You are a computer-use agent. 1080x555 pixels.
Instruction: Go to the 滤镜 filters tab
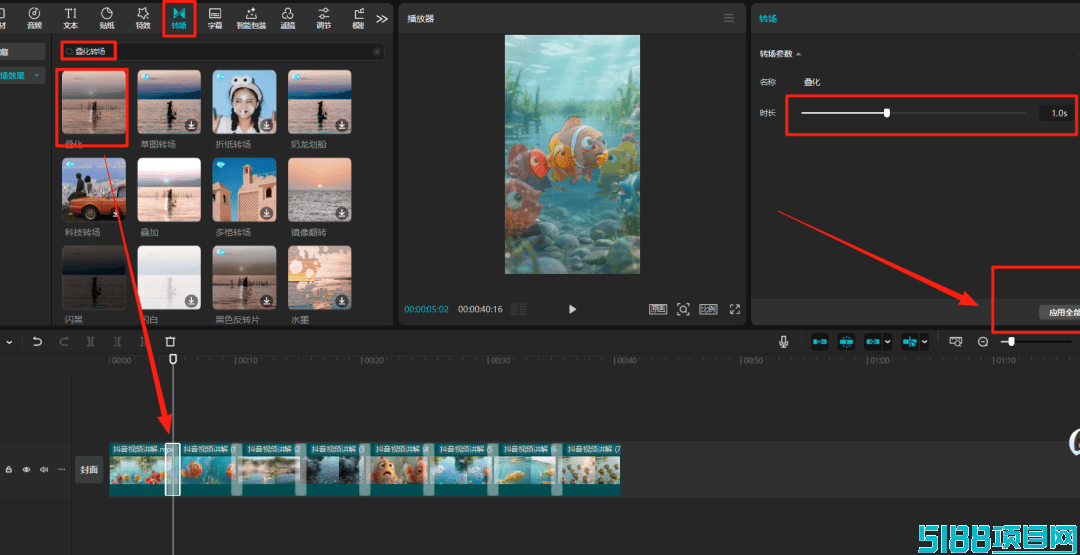tap(288, 19)
